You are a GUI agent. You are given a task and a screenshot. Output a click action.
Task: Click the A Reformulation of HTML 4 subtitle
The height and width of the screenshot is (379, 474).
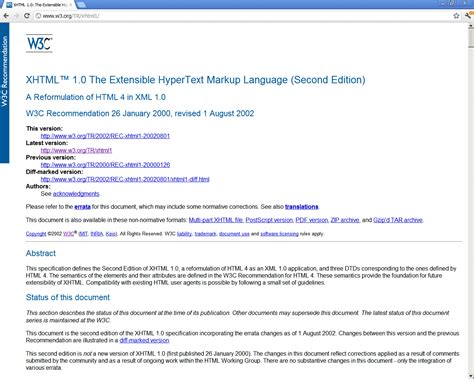coord(96,97)
